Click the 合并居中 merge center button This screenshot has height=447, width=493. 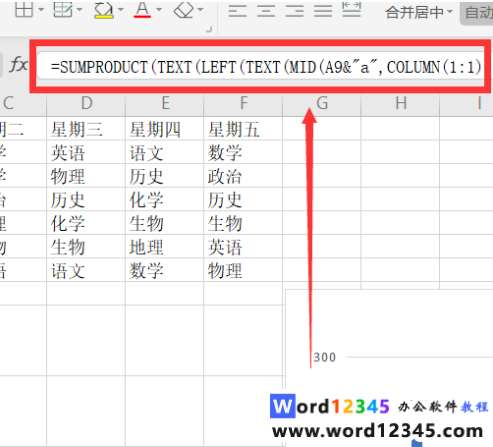(414, 13)
